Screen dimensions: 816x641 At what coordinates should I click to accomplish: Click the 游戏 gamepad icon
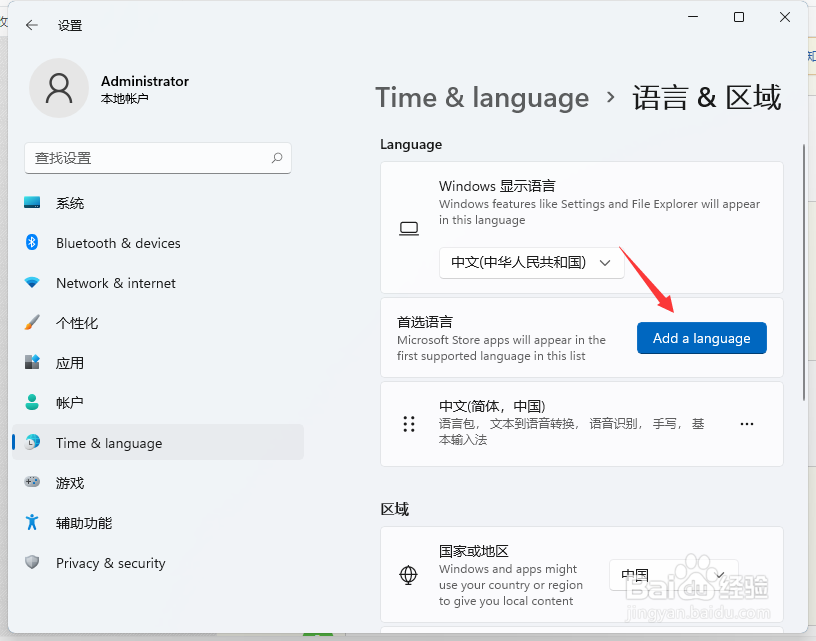coord(32,482)
